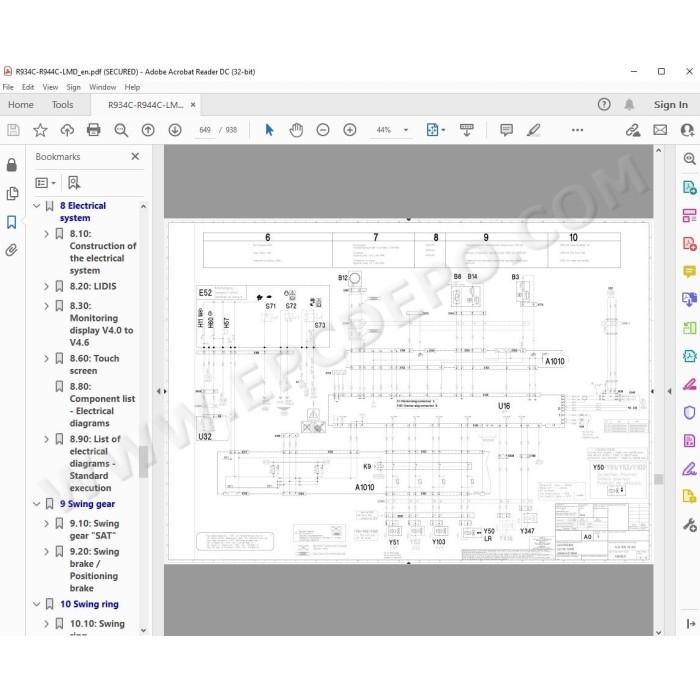Open the Window menu

click(103, 87)
